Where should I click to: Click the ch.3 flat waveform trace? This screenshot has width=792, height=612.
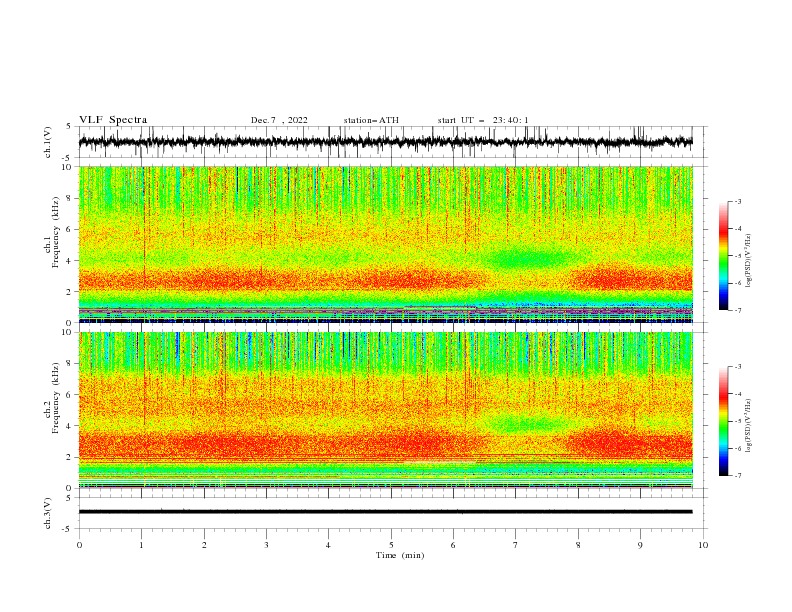coord(386,512)
